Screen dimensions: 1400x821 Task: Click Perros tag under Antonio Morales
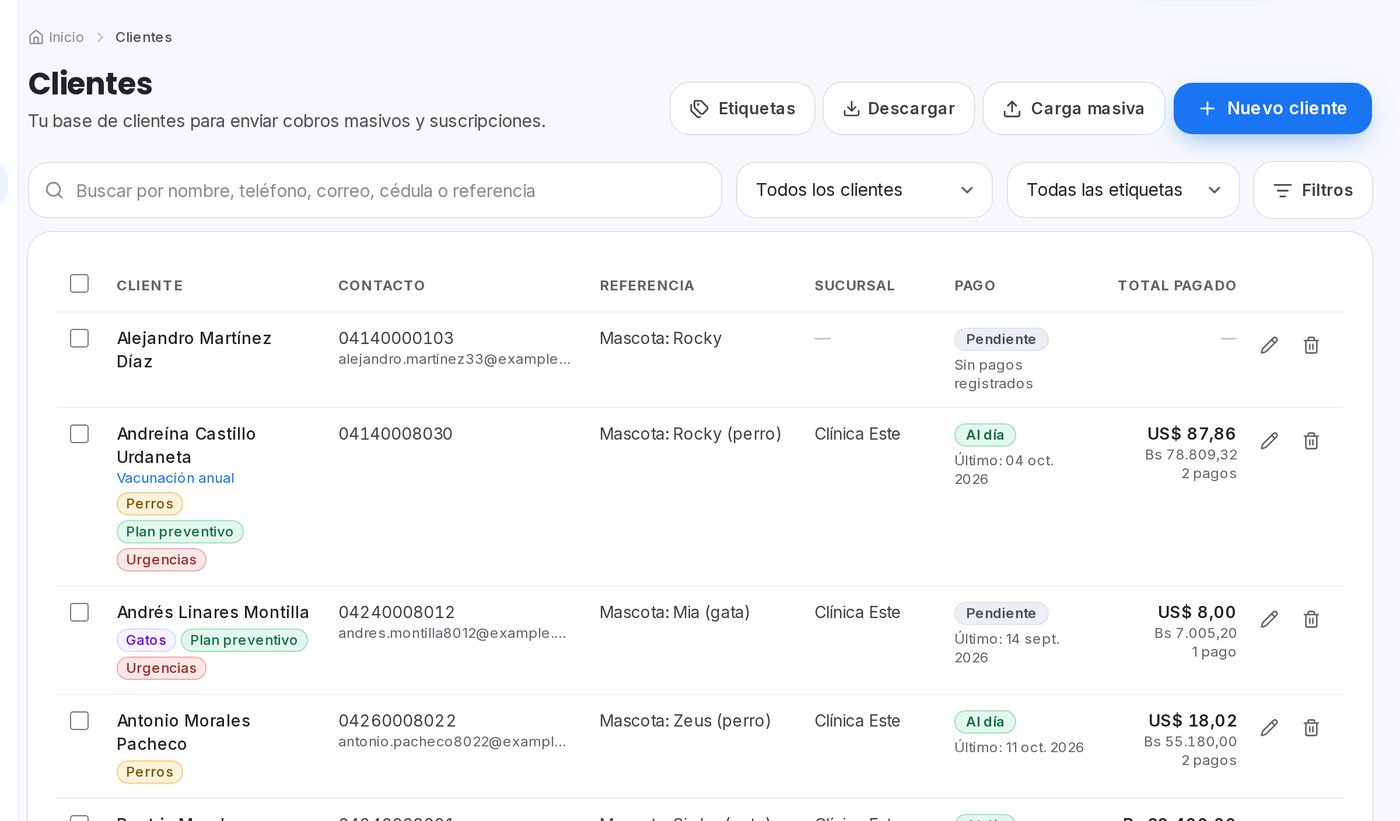(x=150, y=772)
